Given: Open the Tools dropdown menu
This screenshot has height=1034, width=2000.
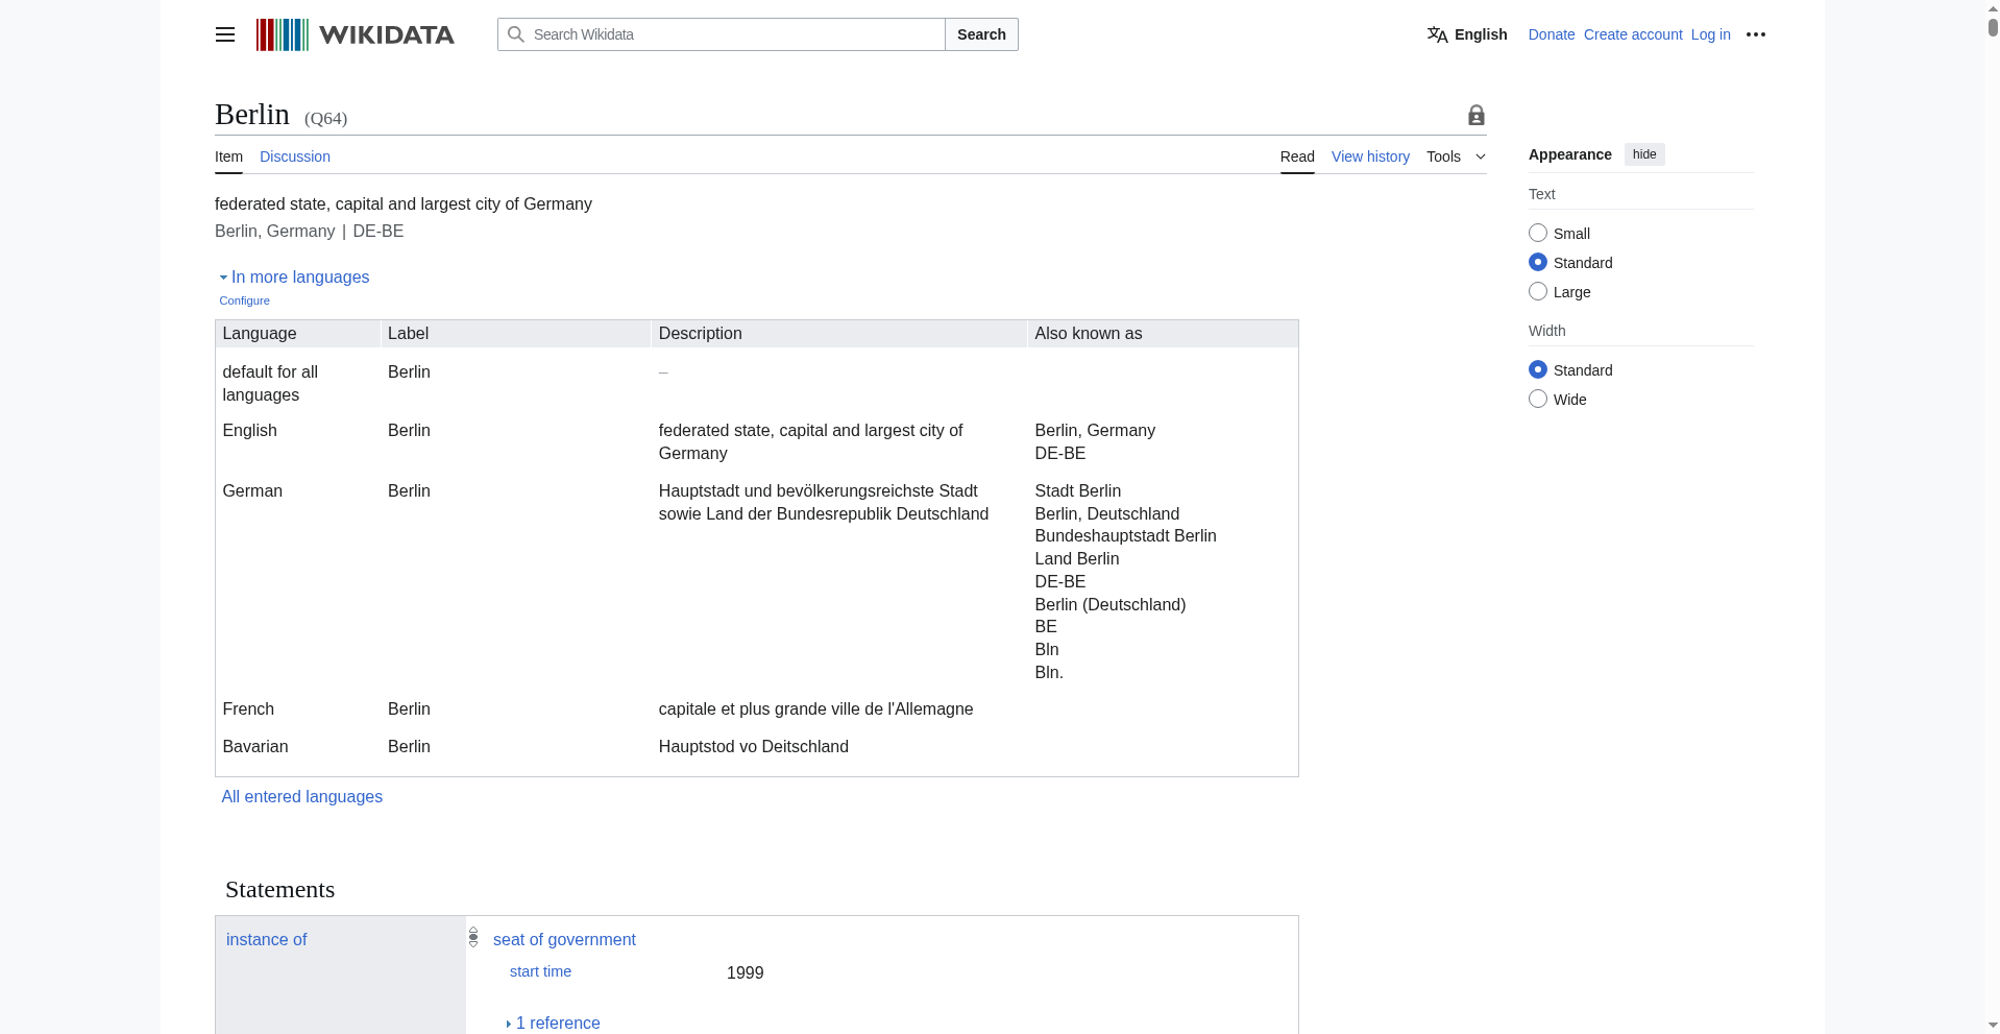Looking at the screenshot, I should (1455, 157).
